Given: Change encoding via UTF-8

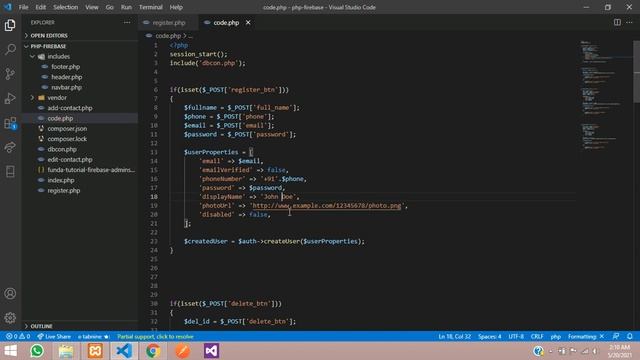Looking at the screenshot, I should pos(516,337).
